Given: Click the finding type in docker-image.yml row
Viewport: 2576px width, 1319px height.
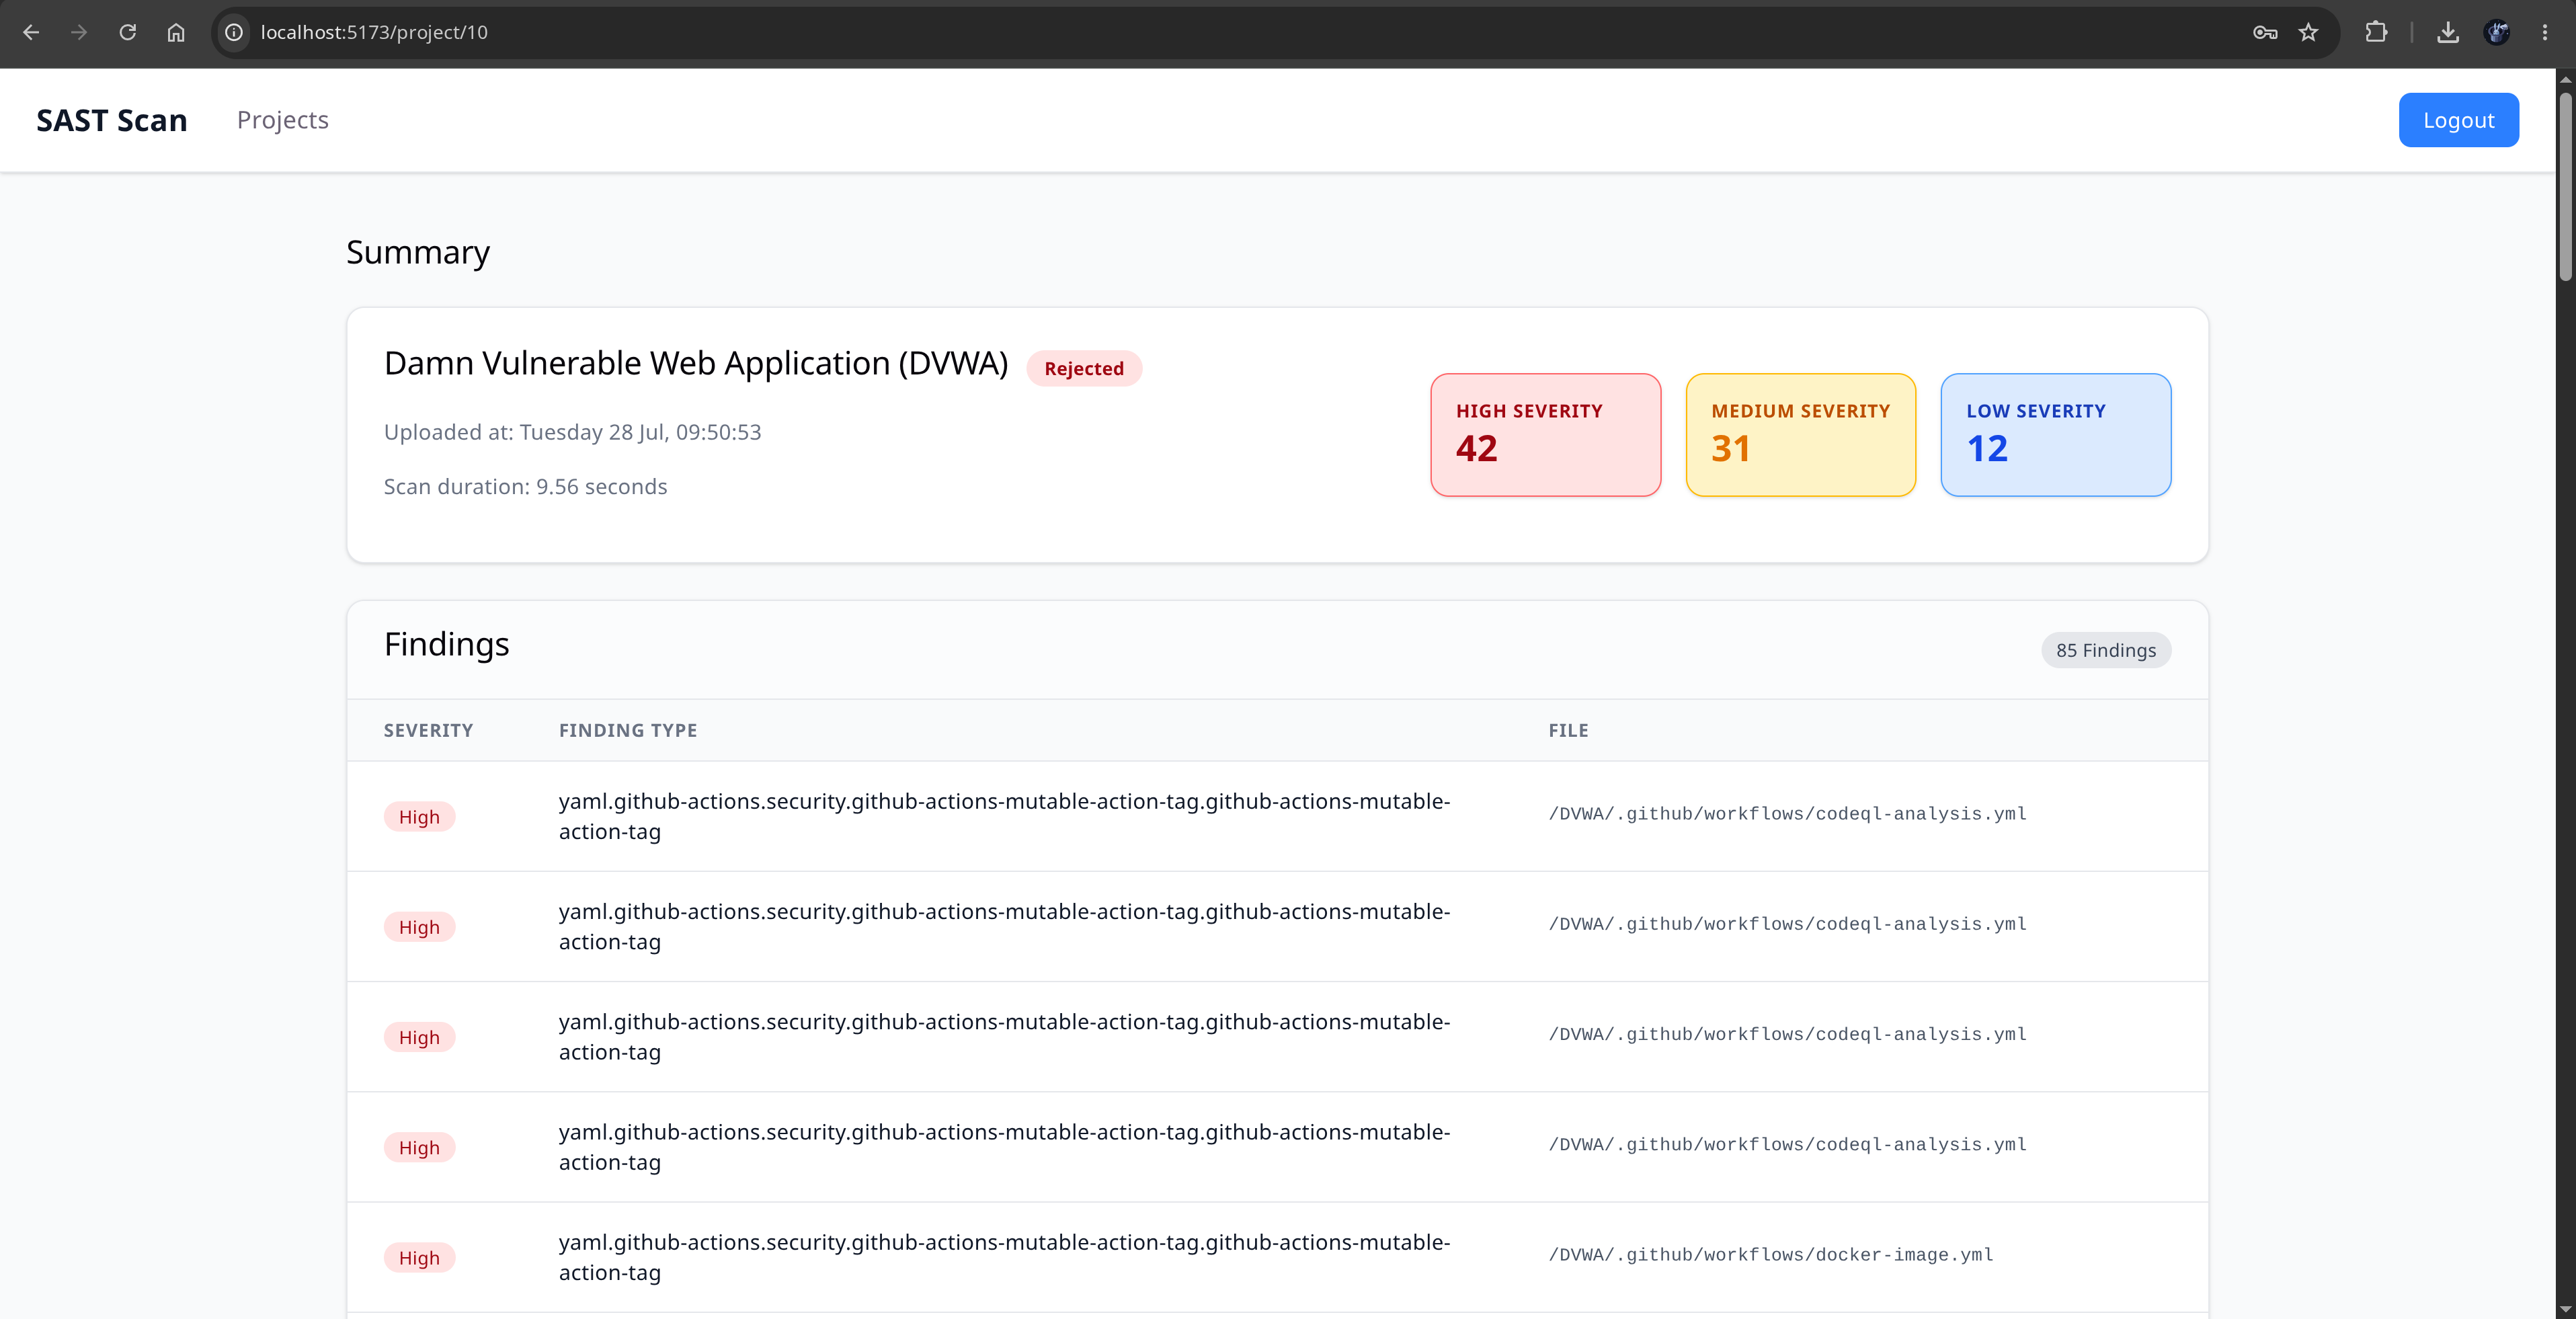Looking at the screenshot, I should point(1004,1257).
